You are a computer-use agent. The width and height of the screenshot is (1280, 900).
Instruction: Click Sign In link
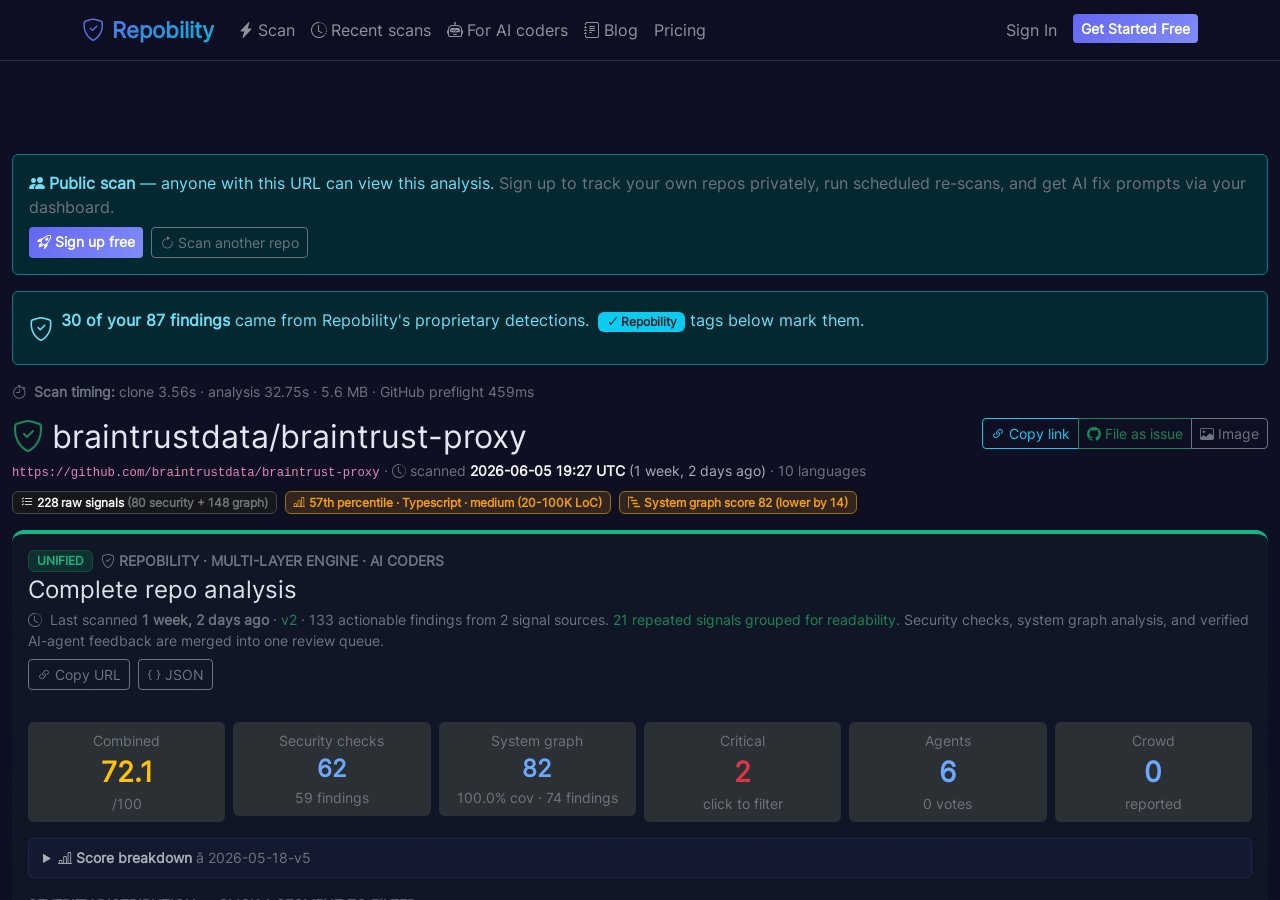coord(1031,30)
